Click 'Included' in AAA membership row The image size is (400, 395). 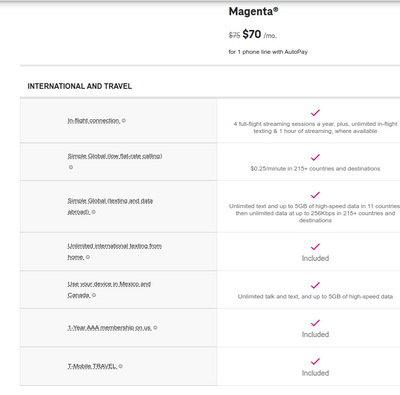(x=315, y=334)
